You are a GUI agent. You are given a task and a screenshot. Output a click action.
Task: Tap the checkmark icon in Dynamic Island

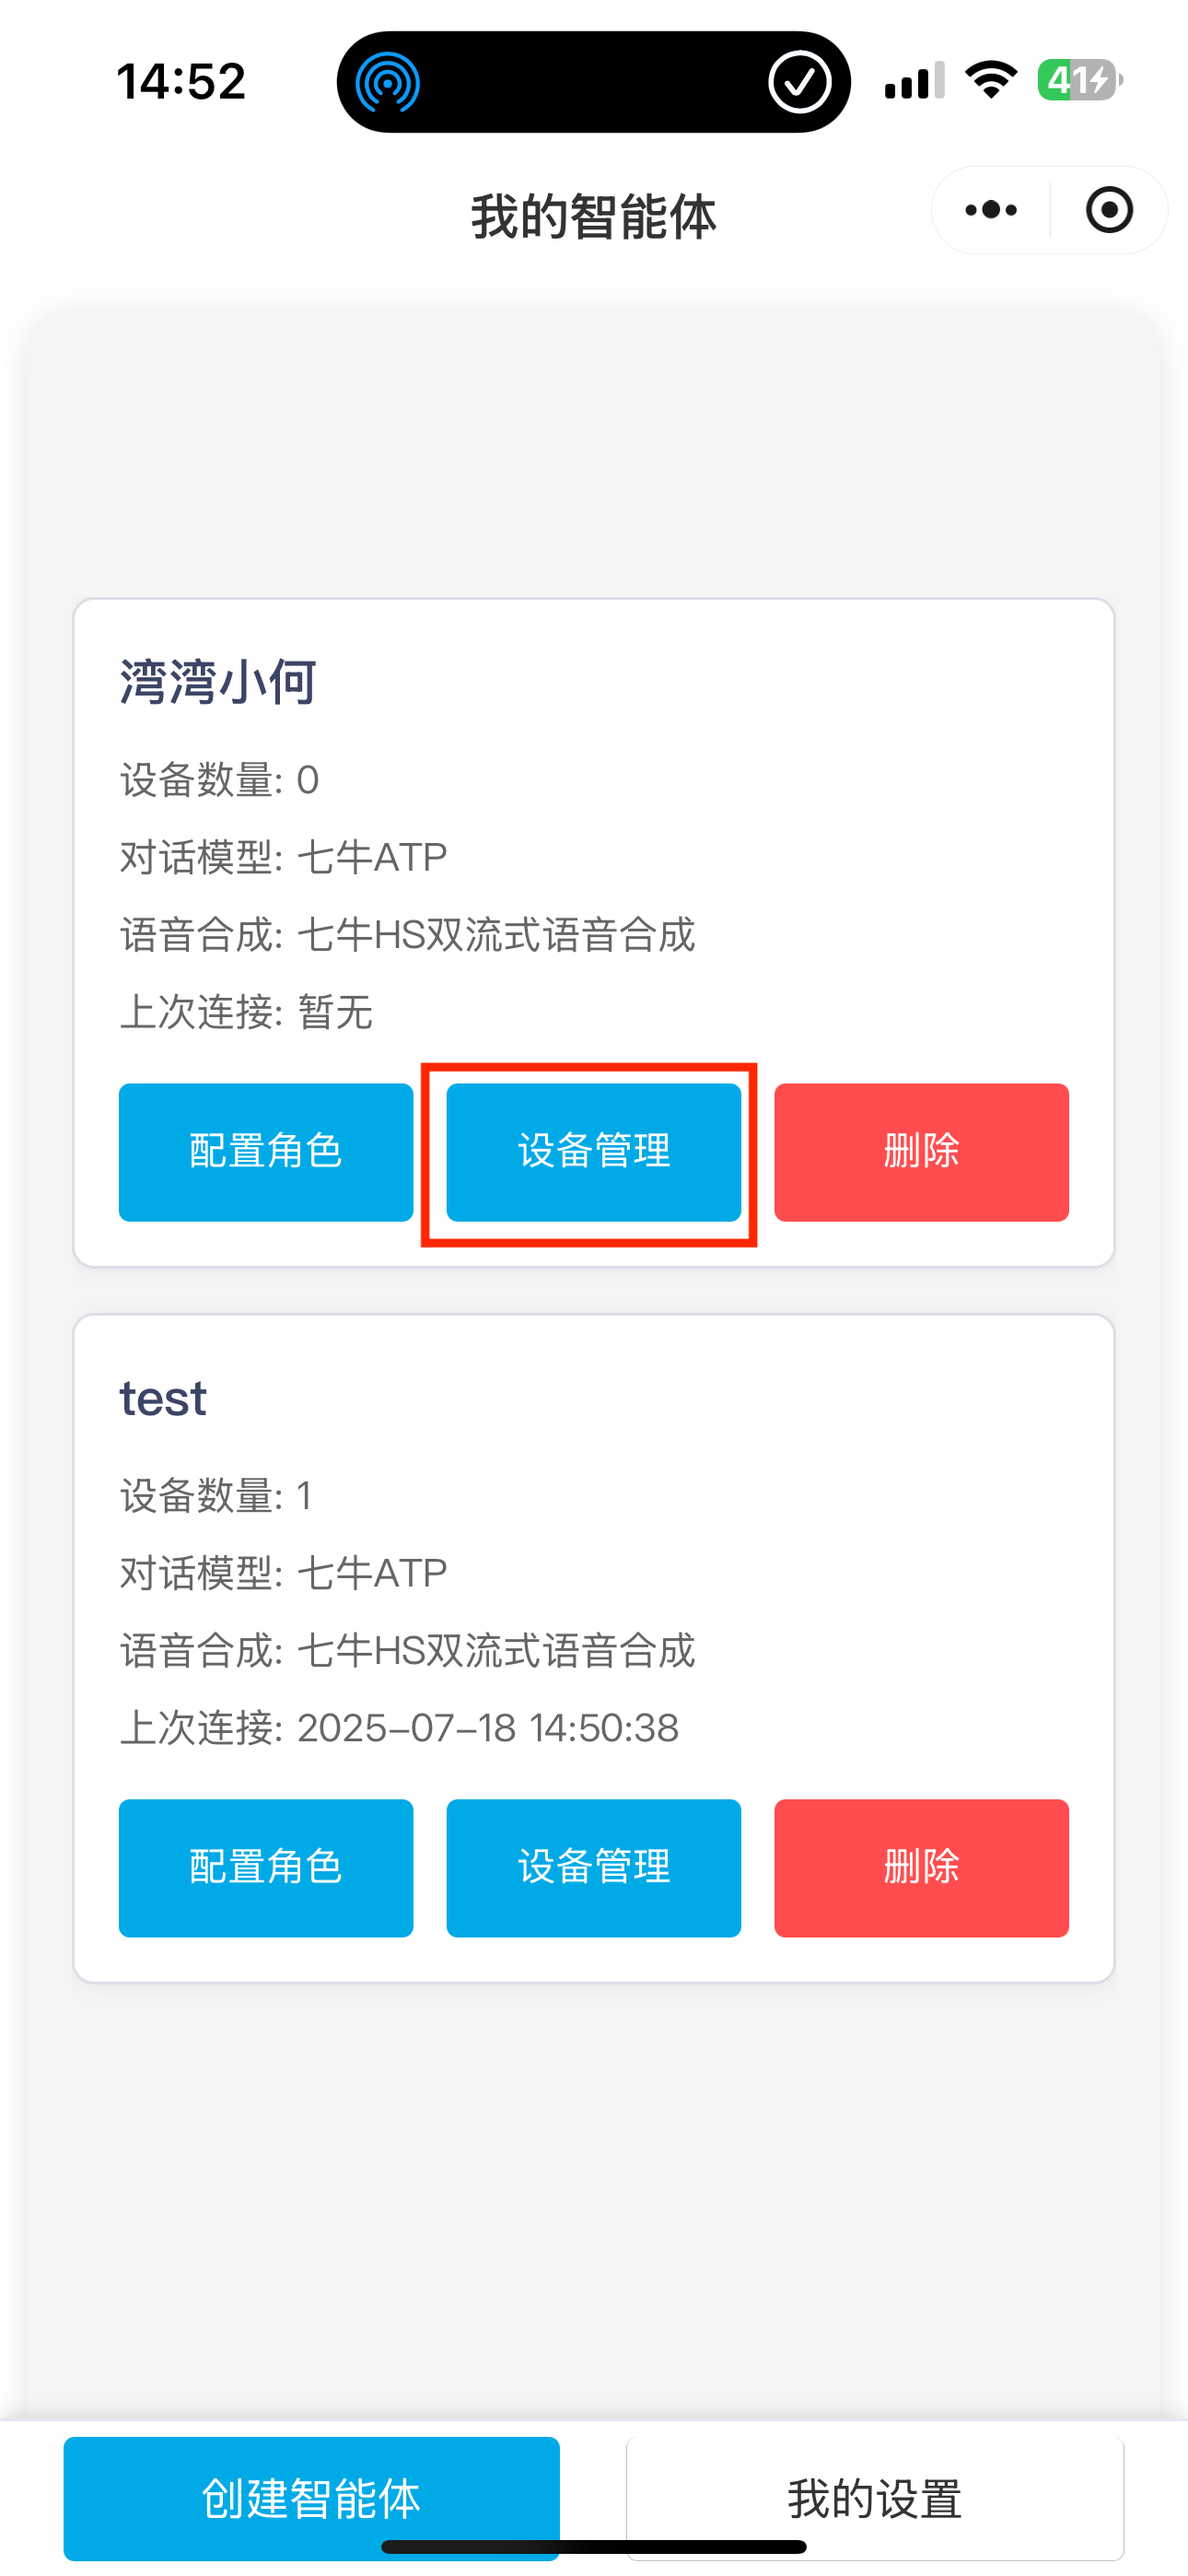tap(799, 82)
